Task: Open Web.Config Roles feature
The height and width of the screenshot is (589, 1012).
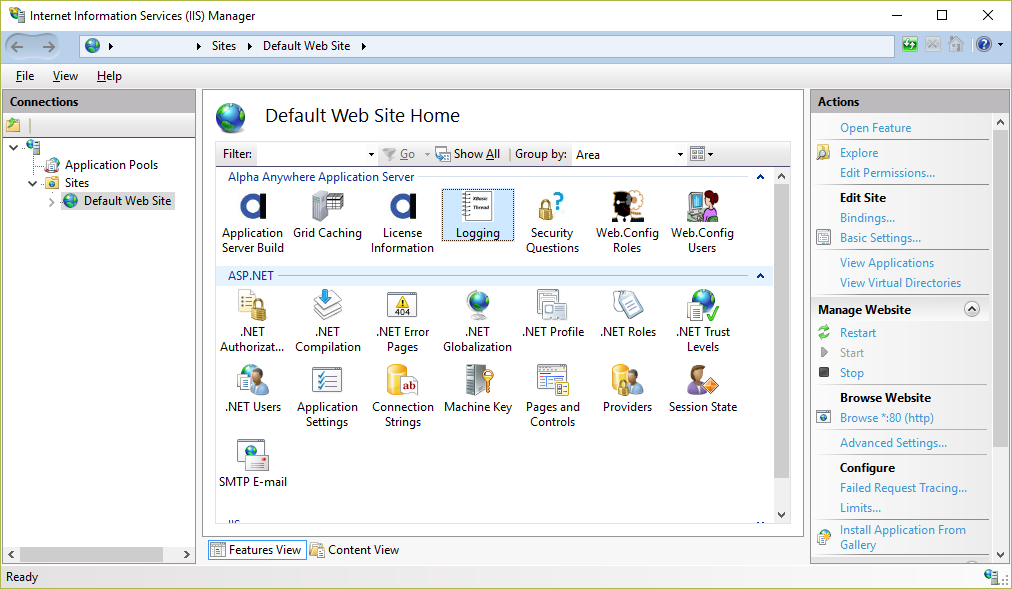Action: point(627,223)
